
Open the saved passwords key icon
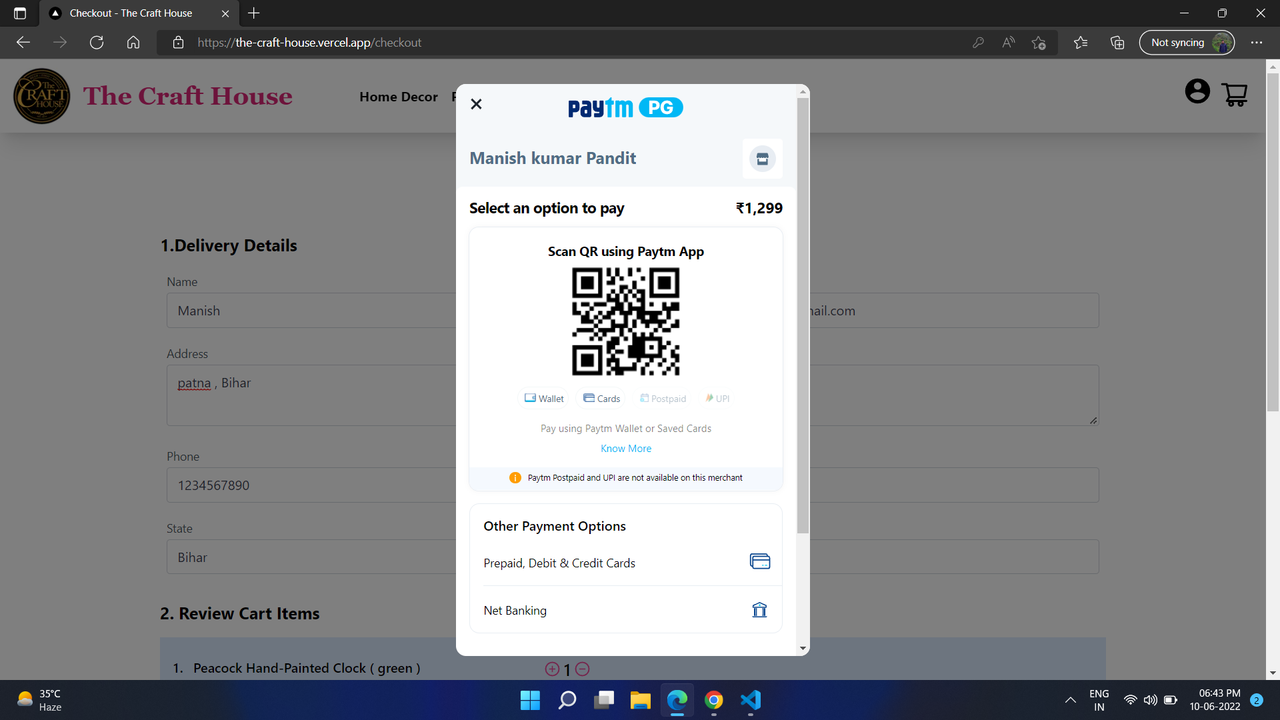(978, 43)
